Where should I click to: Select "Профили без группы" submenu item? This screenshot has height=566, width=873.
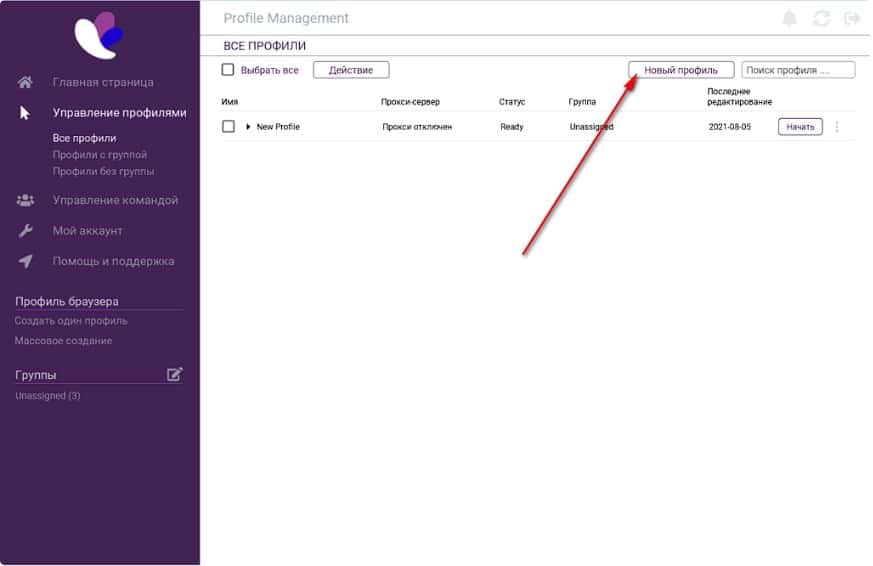click(103, 171)
